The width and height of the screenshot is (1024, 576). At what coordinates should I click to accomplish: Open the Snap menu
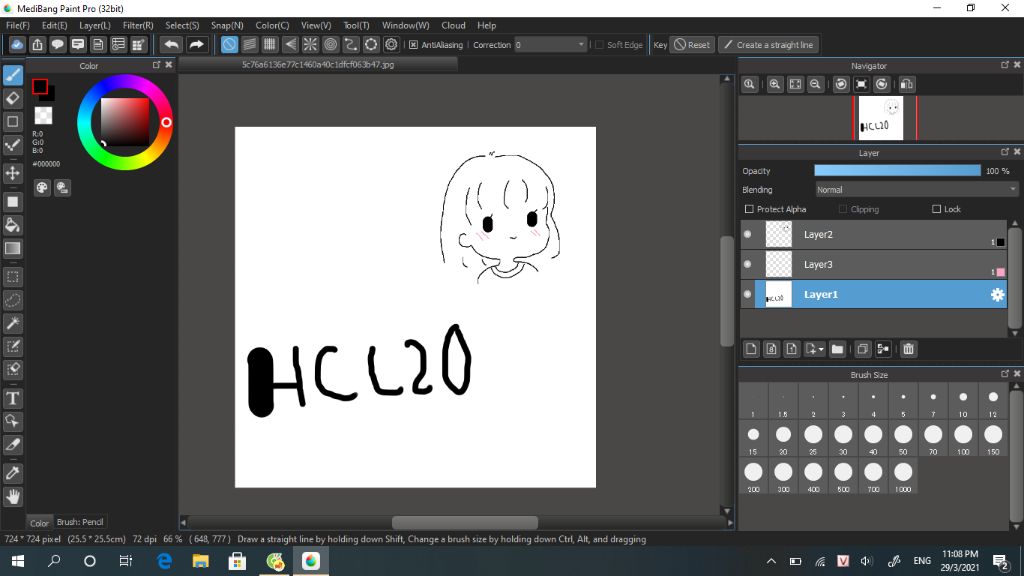pos(227,25)
